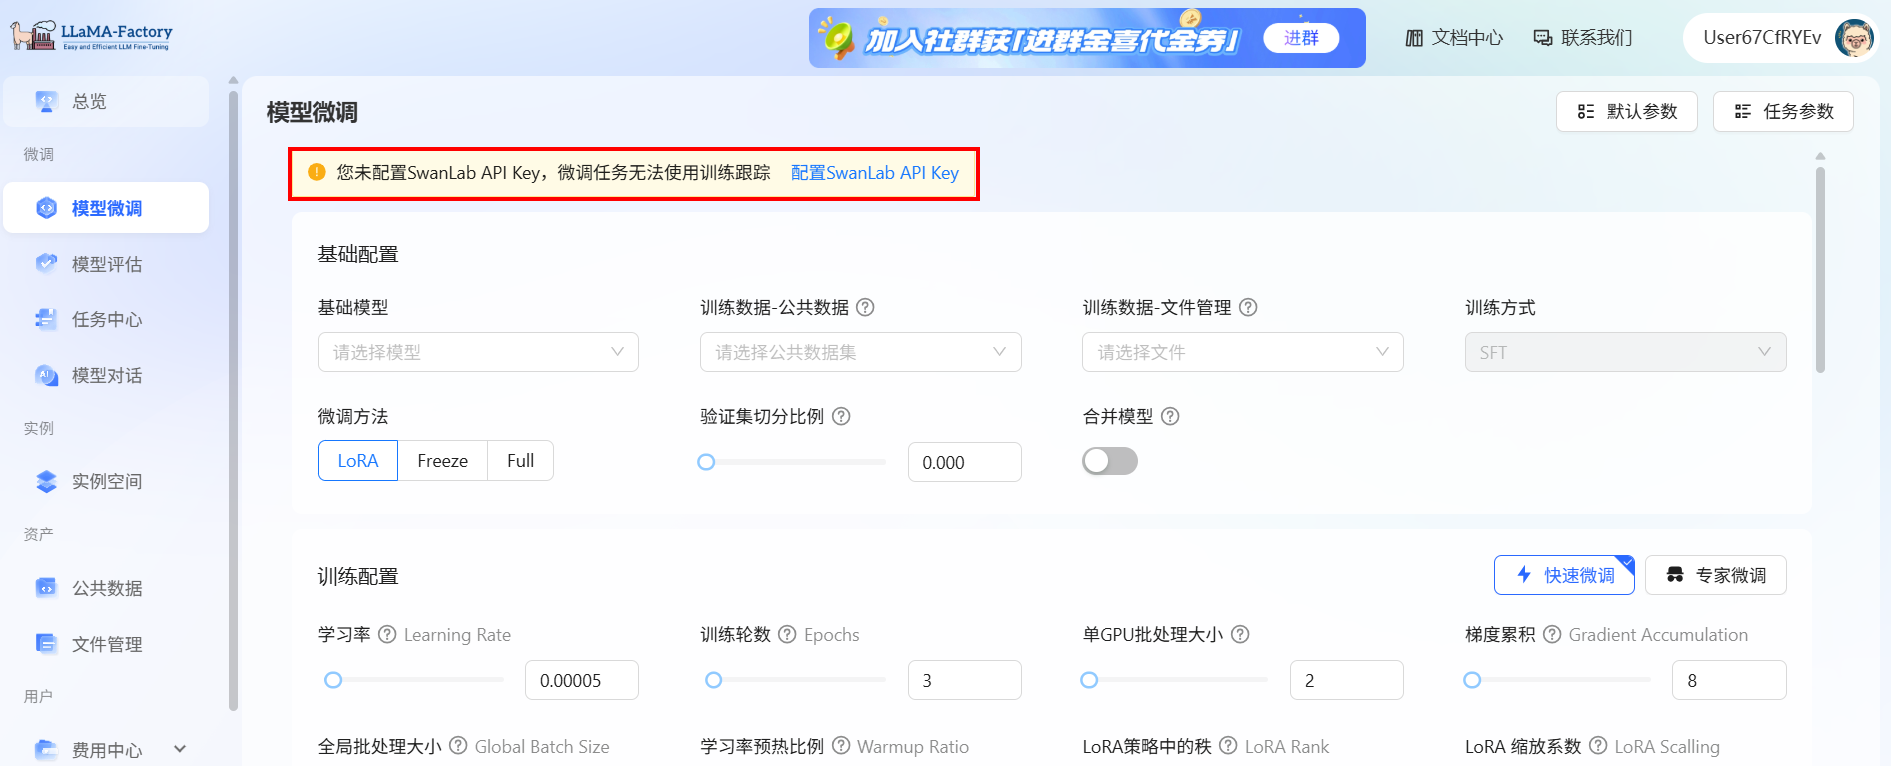Click help icon beside 验证集切分比例
Image resolution: width=1891 pixels, height=766 pixels.
tap(842, 417)
